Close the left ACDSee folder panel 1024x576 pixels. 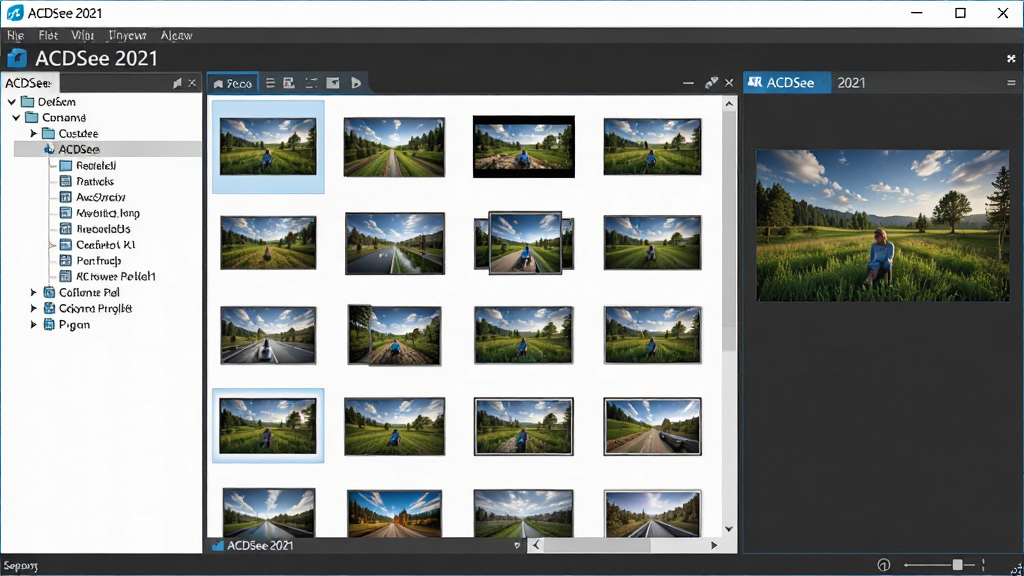tap(192, 83)
